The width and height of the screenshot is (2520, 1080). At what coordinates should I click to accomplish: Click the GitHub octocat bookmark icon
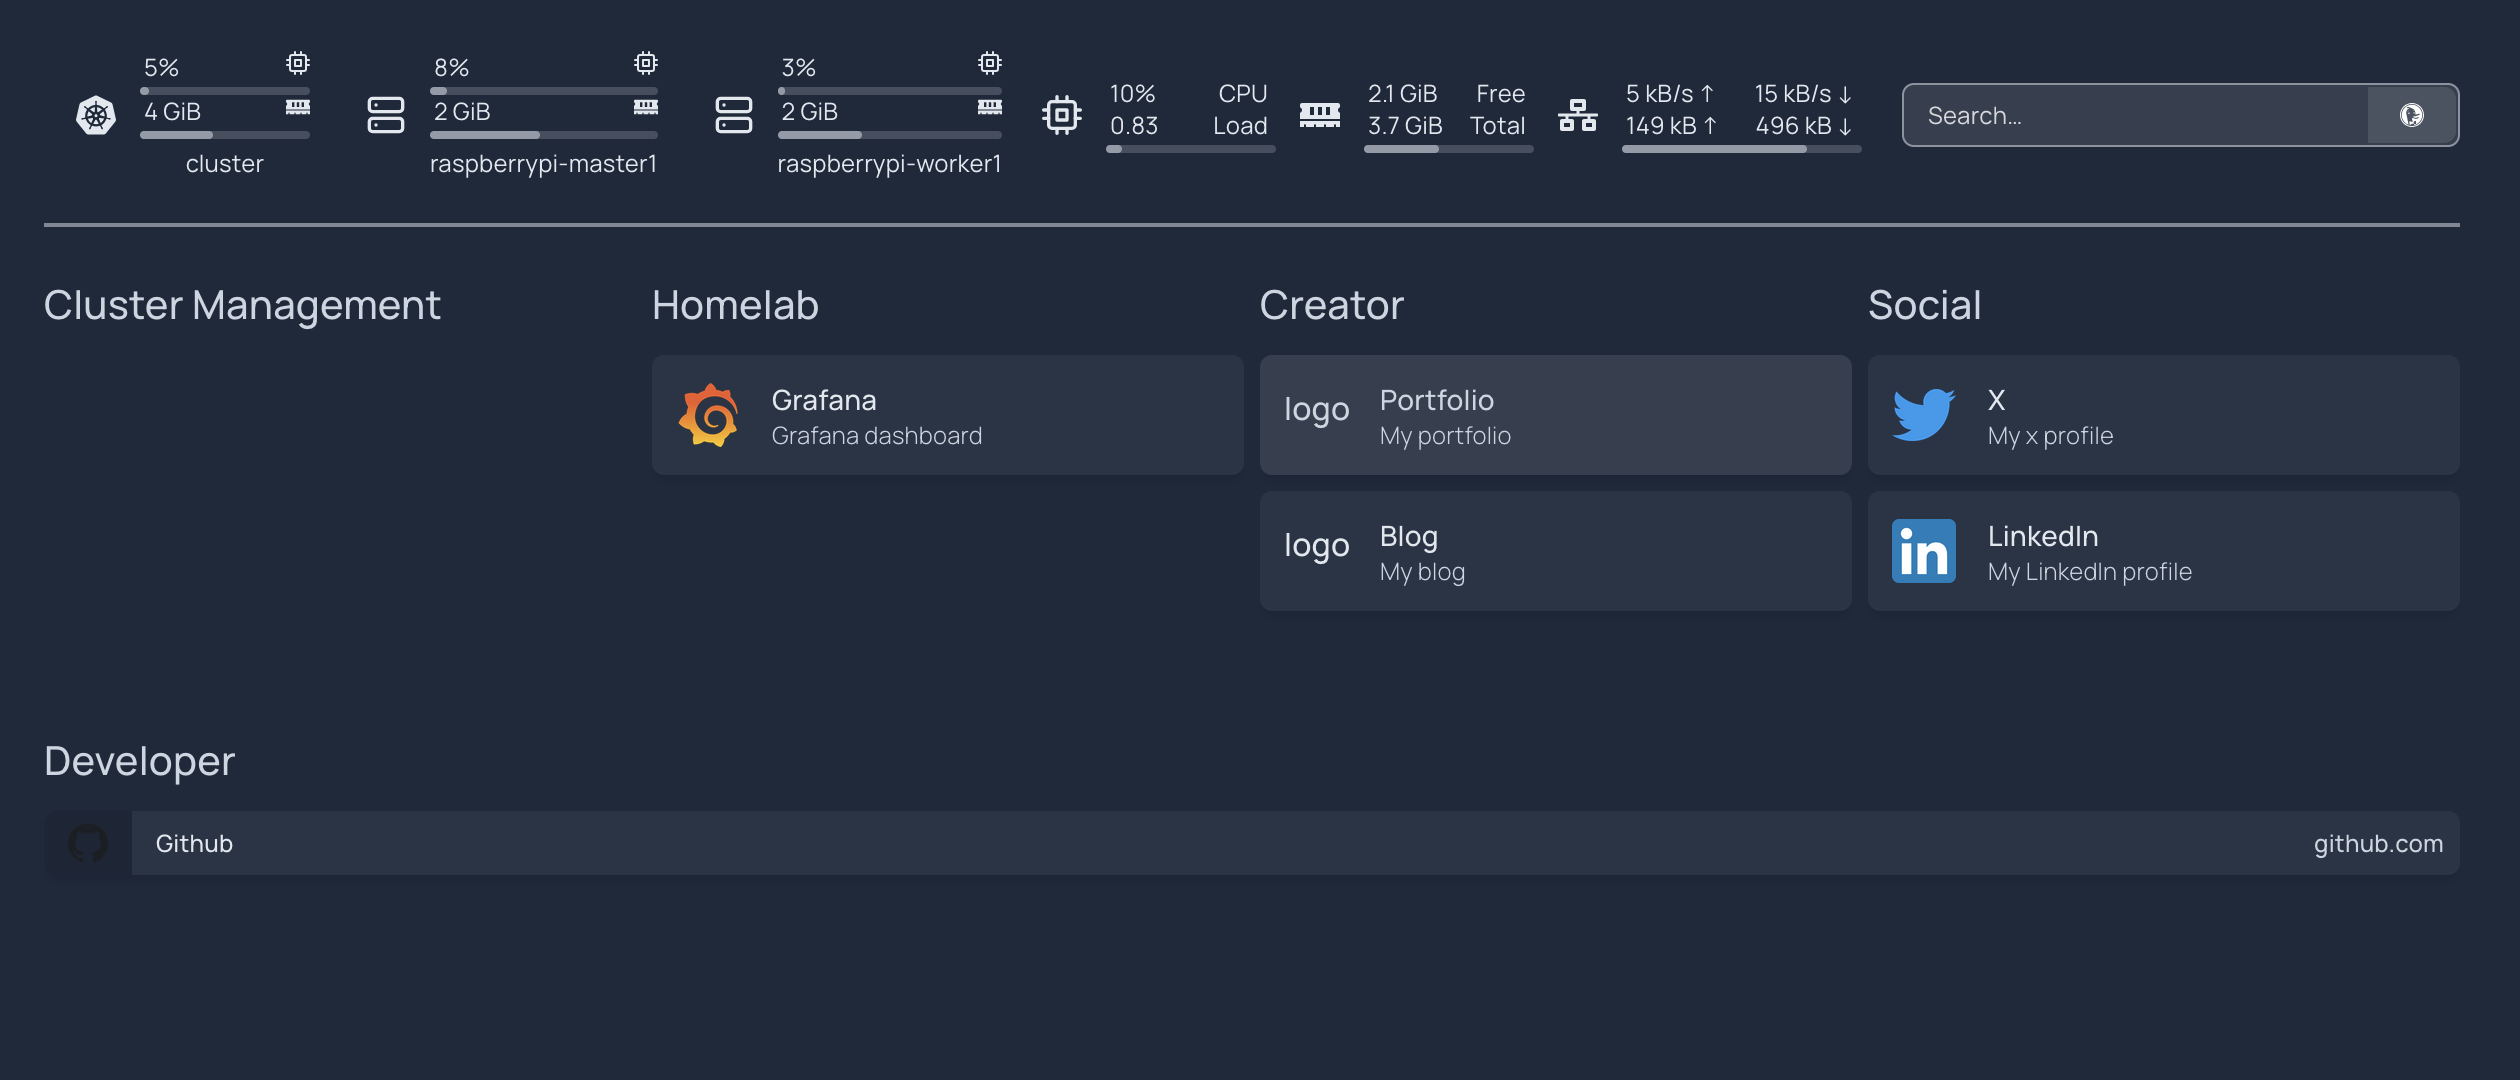(x=88, y=843)
